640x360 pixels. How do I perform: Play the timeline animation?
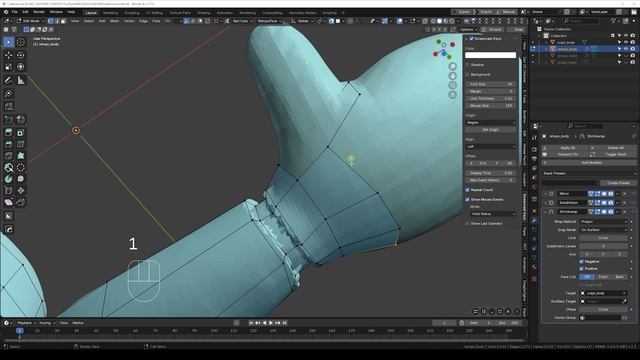tap(271, 323)
